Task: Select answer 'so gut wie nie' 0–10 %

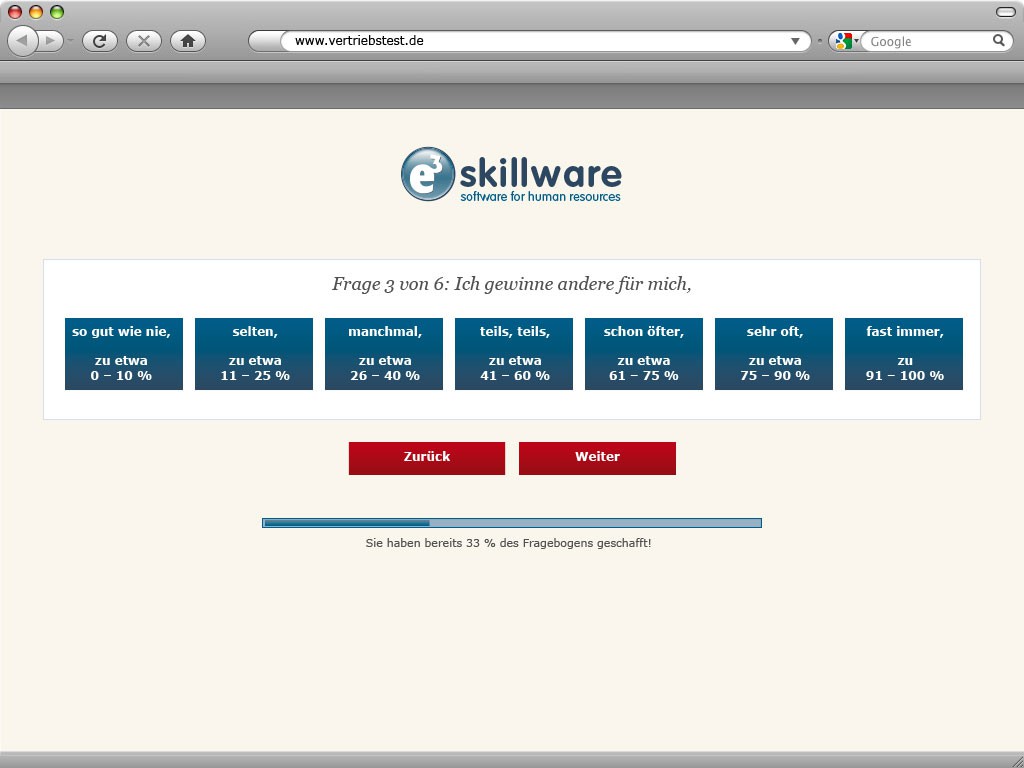Action: 124,354
